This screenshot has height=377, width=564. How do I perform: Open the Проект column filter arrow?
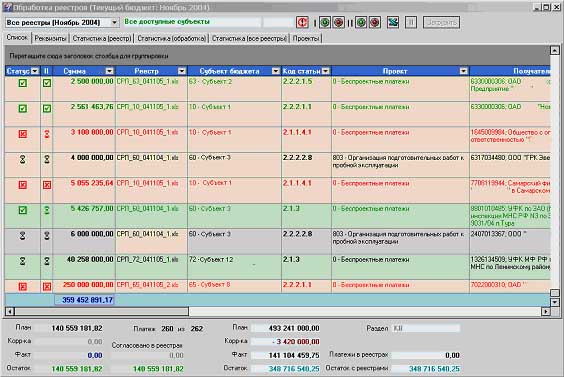tap(464, 71)
